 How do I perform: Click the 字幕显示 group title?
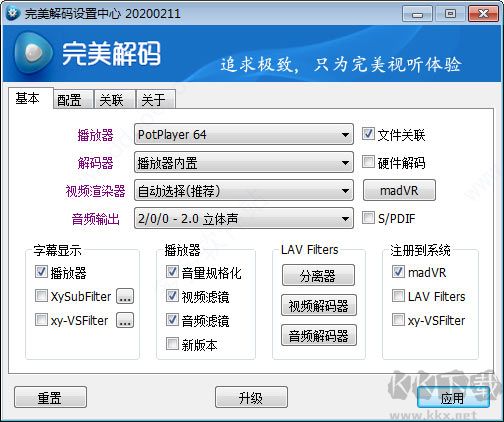[x=57, y=250]
